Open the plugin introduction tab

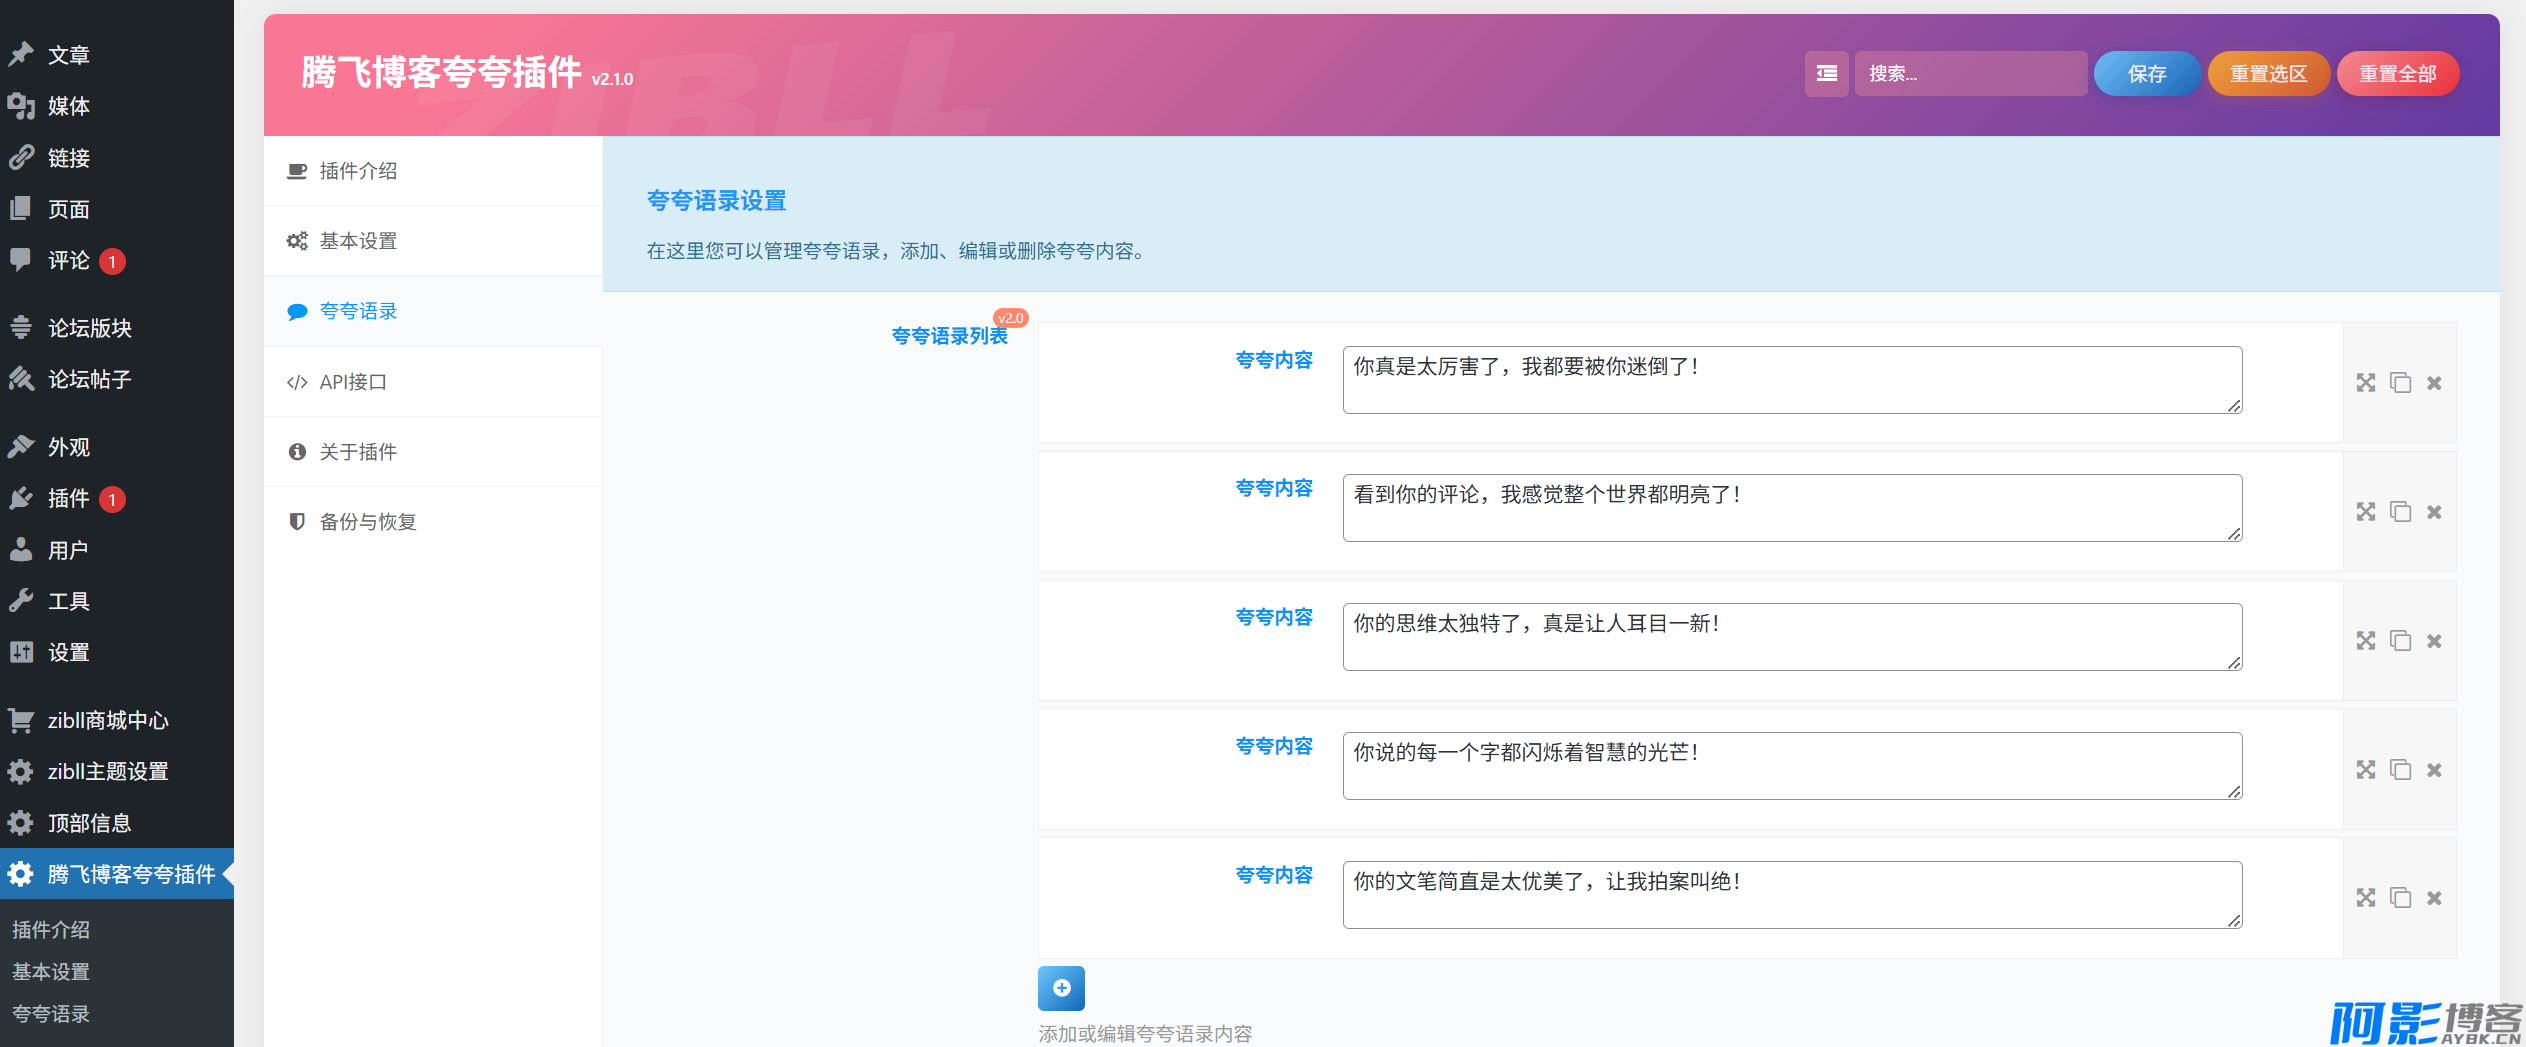pos(358,171)
